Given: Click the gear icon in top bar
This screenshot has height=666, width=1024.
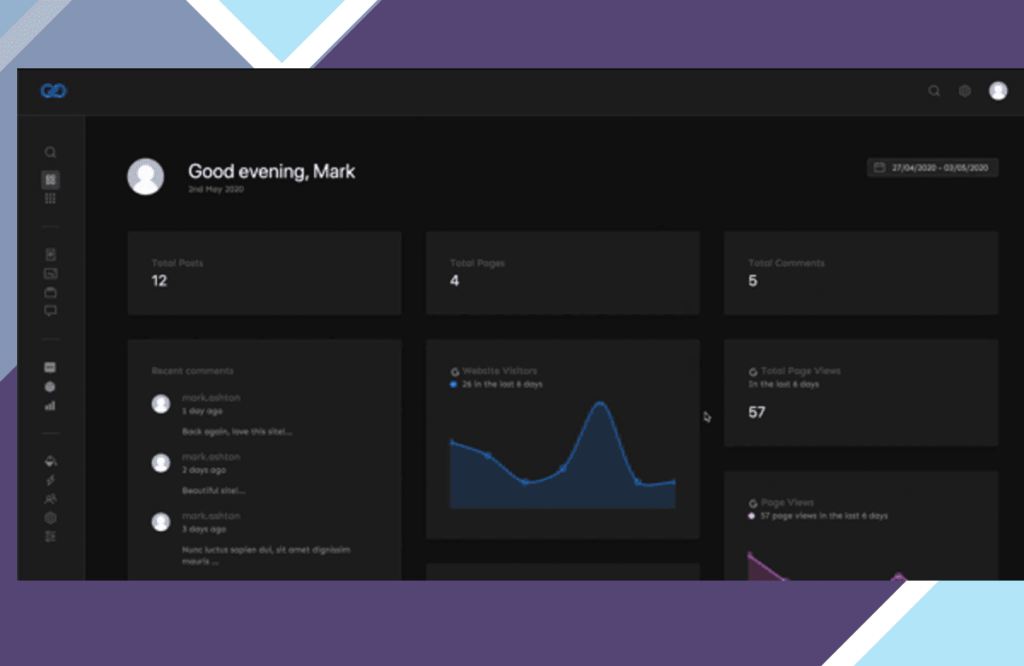Looking at the screenshot, I should pyautogui.click(x=965, y=91).
